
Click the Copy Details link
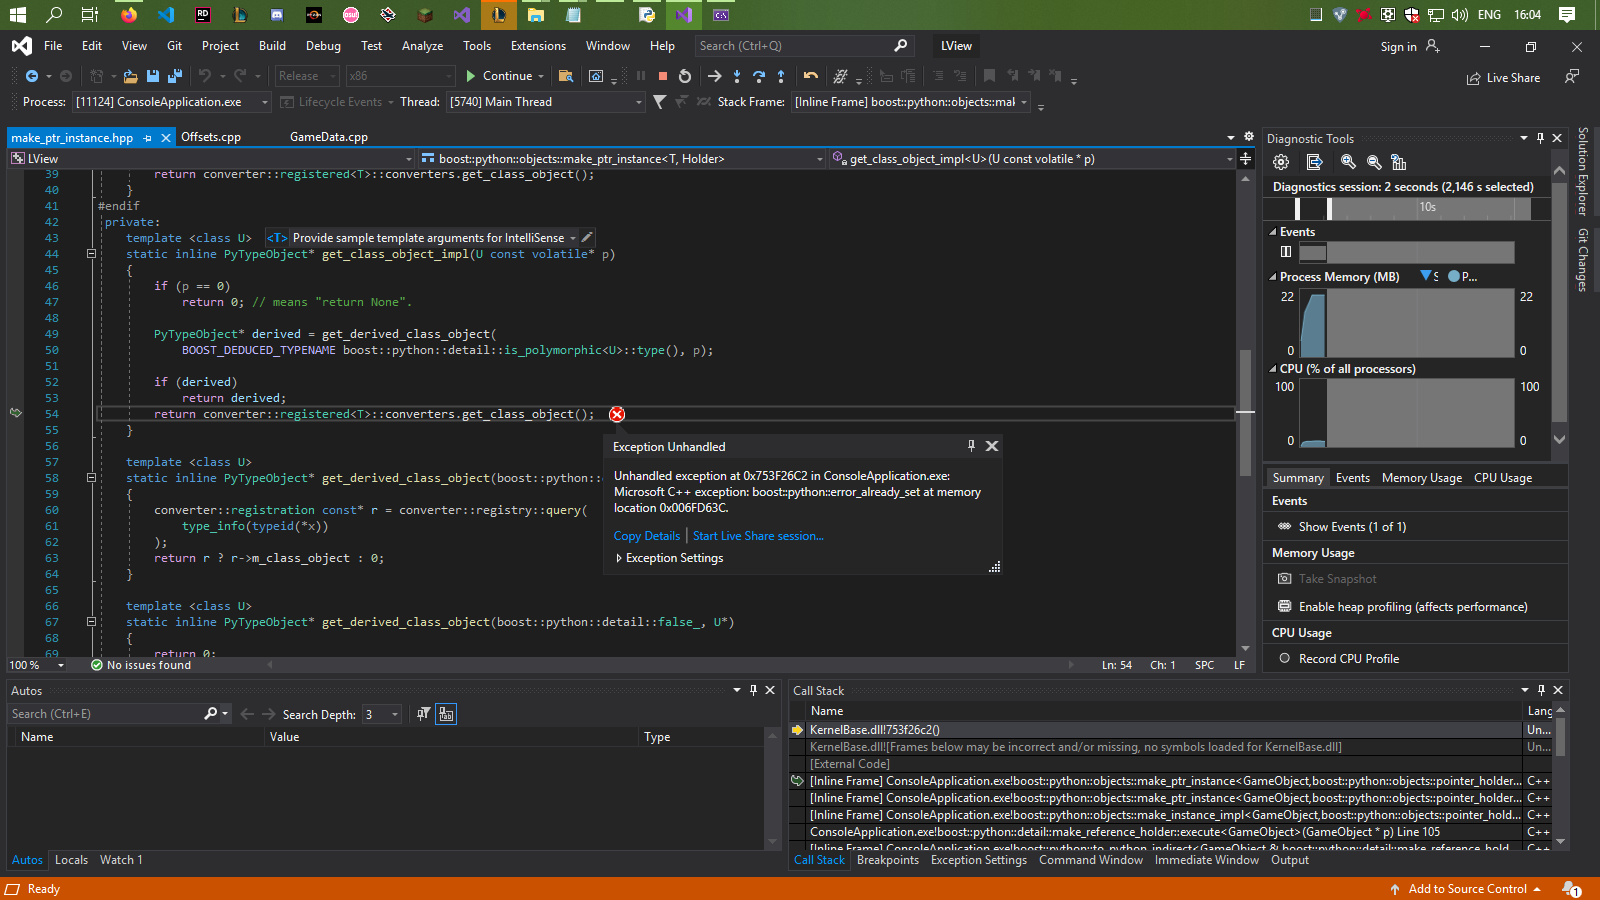point(646,536)
